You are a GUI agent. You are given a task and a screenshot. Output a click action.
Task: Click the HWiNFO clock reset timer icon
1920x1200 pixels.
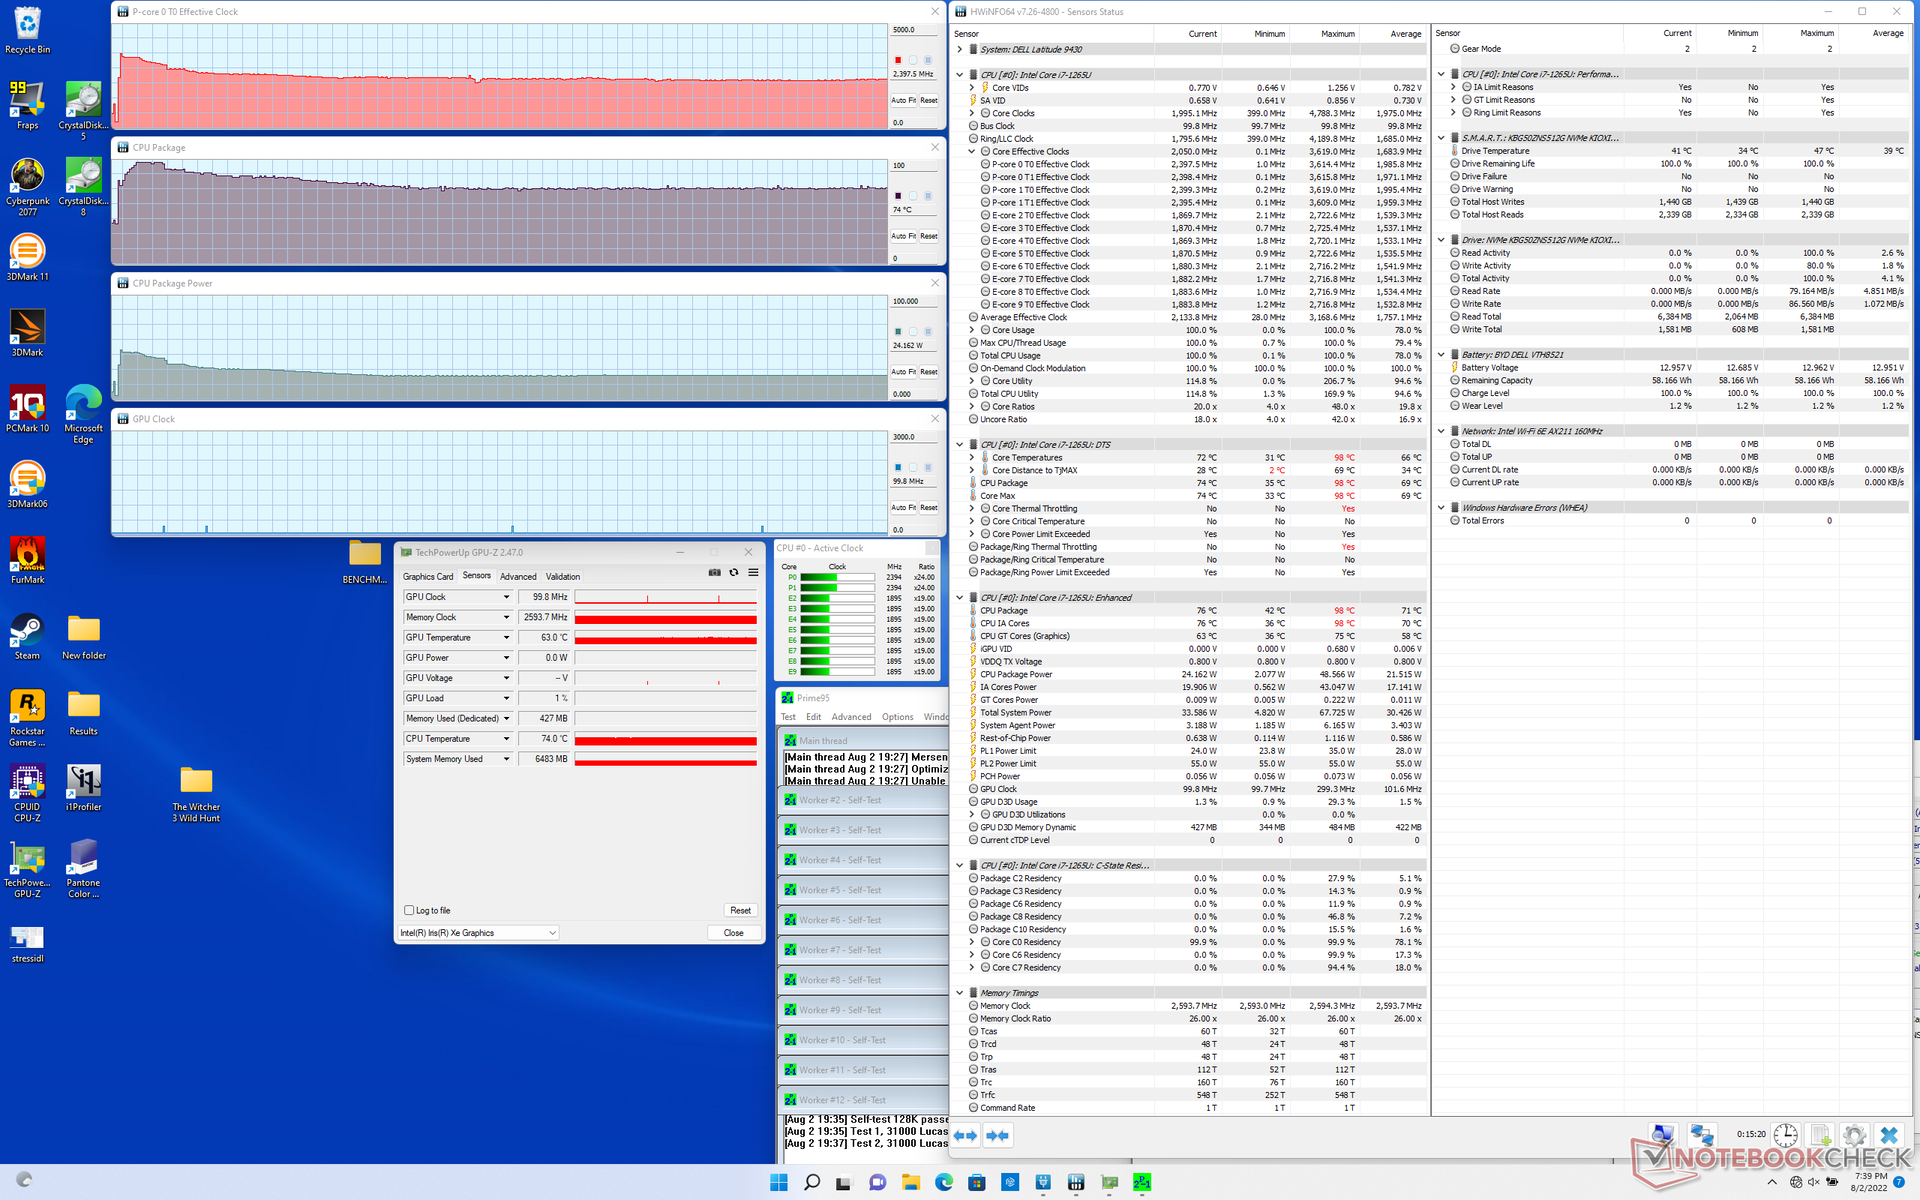click(x=1785, y=1135)
